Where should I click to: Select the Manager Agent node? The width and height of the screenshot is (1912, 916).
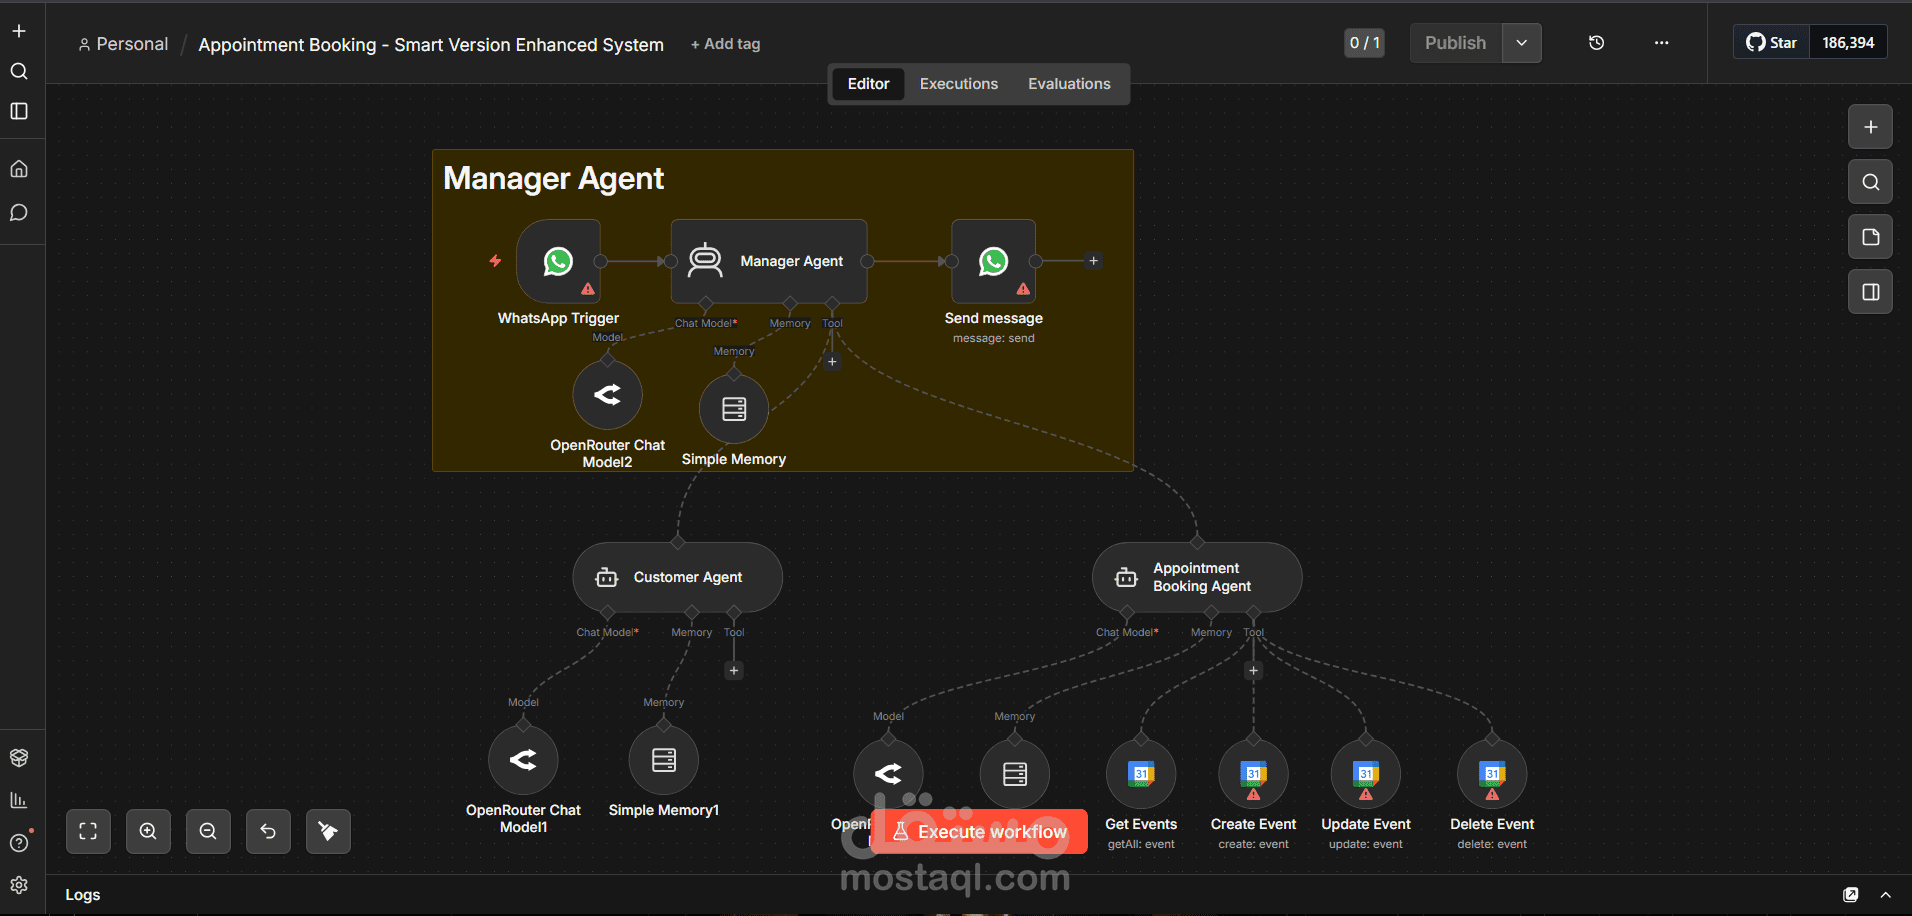768,261
